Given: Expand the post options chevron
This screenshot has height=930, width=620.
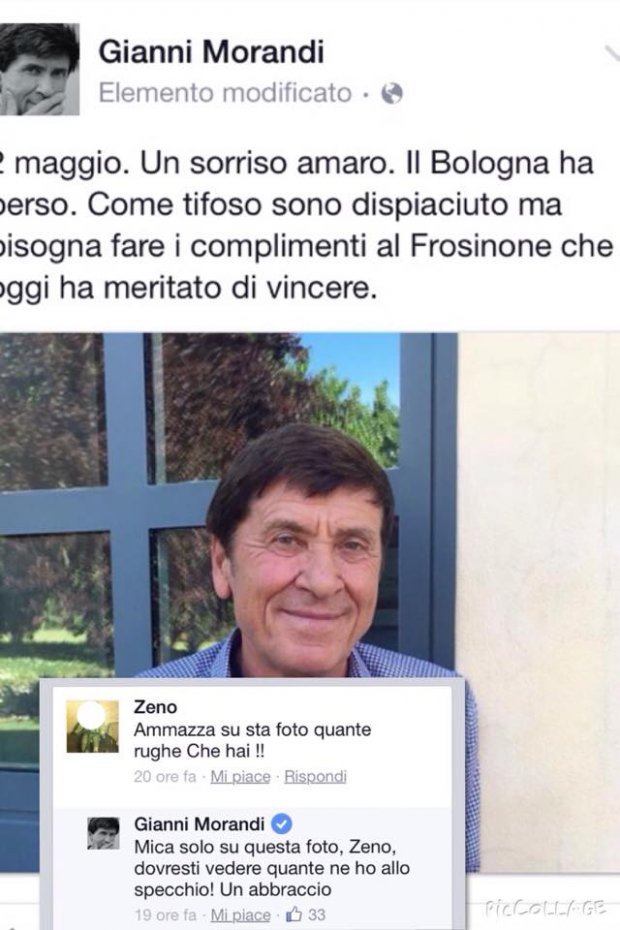Looking at the screenshot, I should (x=612, y=53).
